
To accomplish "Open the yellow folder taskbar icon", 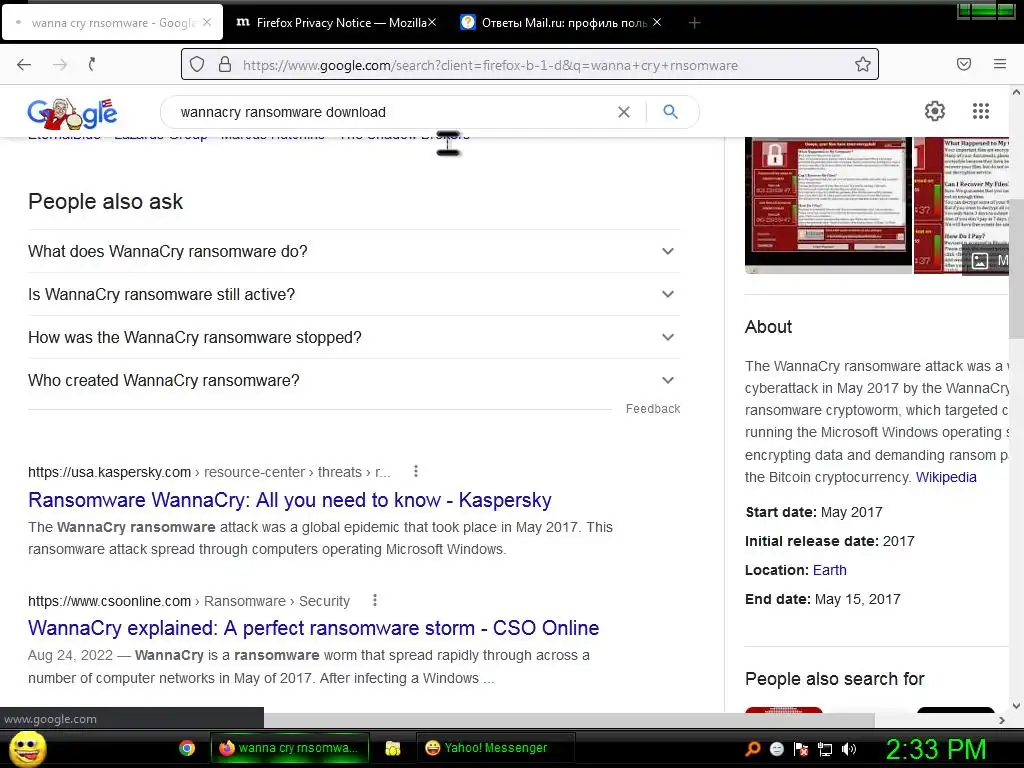I will (392, 748).
